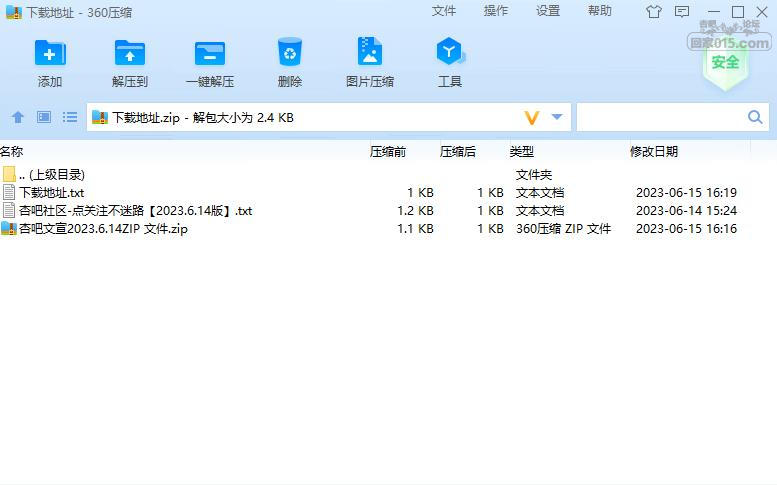
Task: Sort by the 压缩后 column header
Action: (457, 152)
